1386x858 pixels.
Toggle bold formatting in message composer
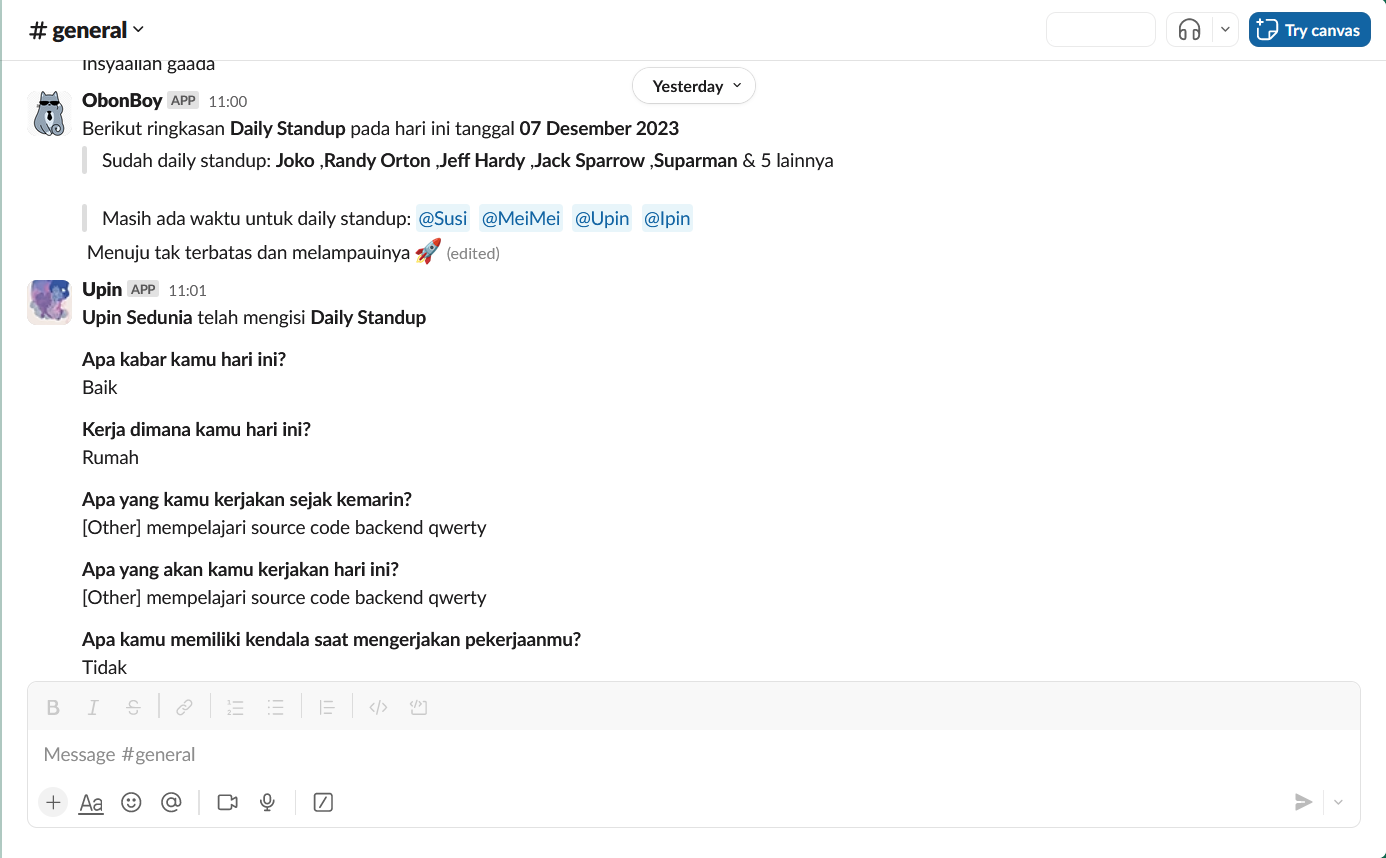pyautogui.click(x=53, y=708)
